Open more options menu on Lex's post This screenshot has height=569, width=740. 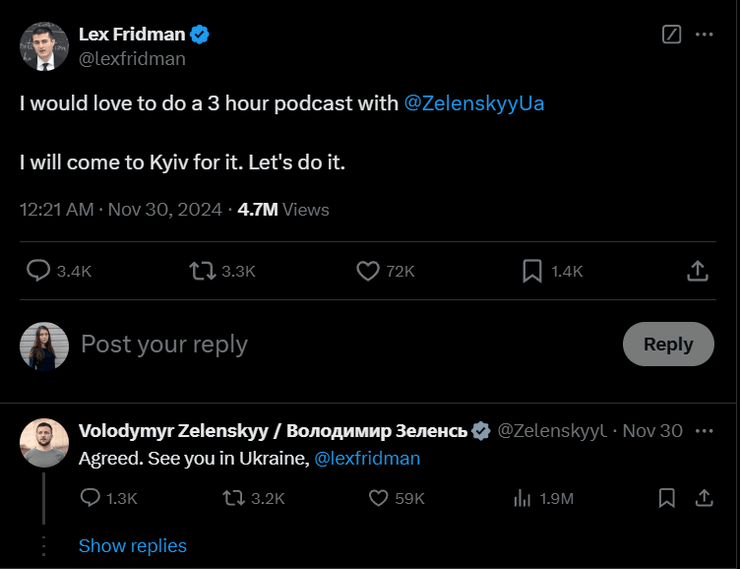tap(704, 34)
